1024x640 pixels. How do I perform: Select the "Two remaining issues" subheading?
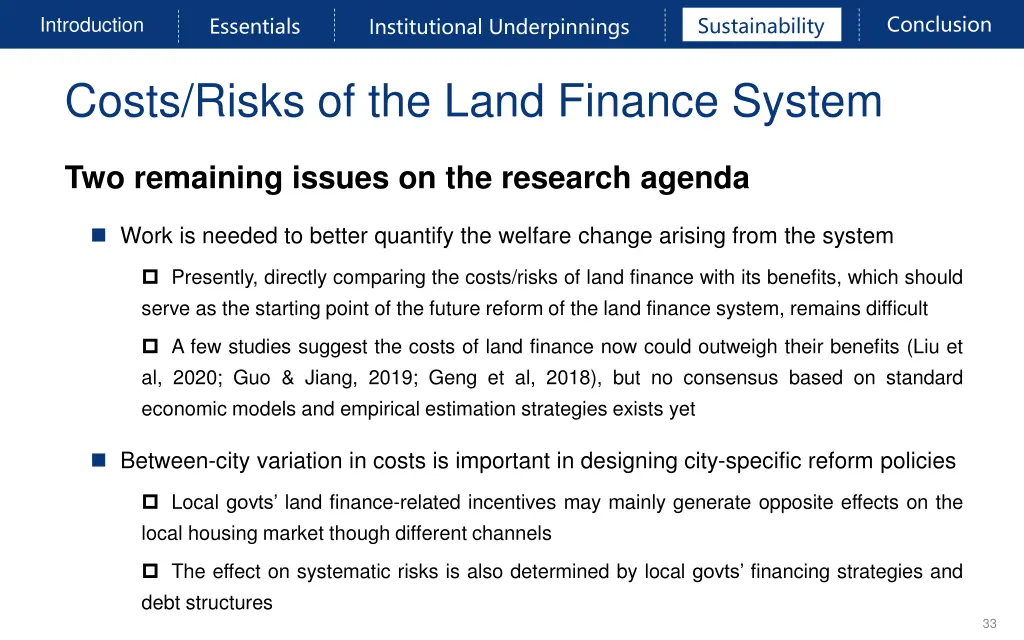point(406,178)
